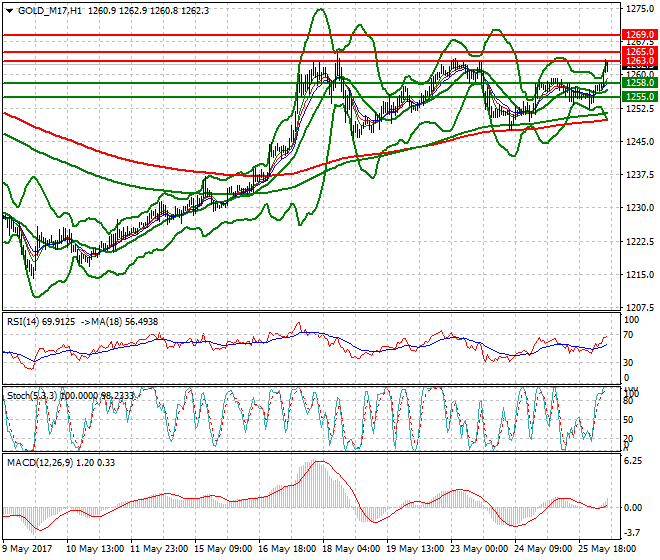This screenshot has height=560, width=660.
Task: Click the 0.00 value on MACD scale
Action: click(x=633, y=507)
